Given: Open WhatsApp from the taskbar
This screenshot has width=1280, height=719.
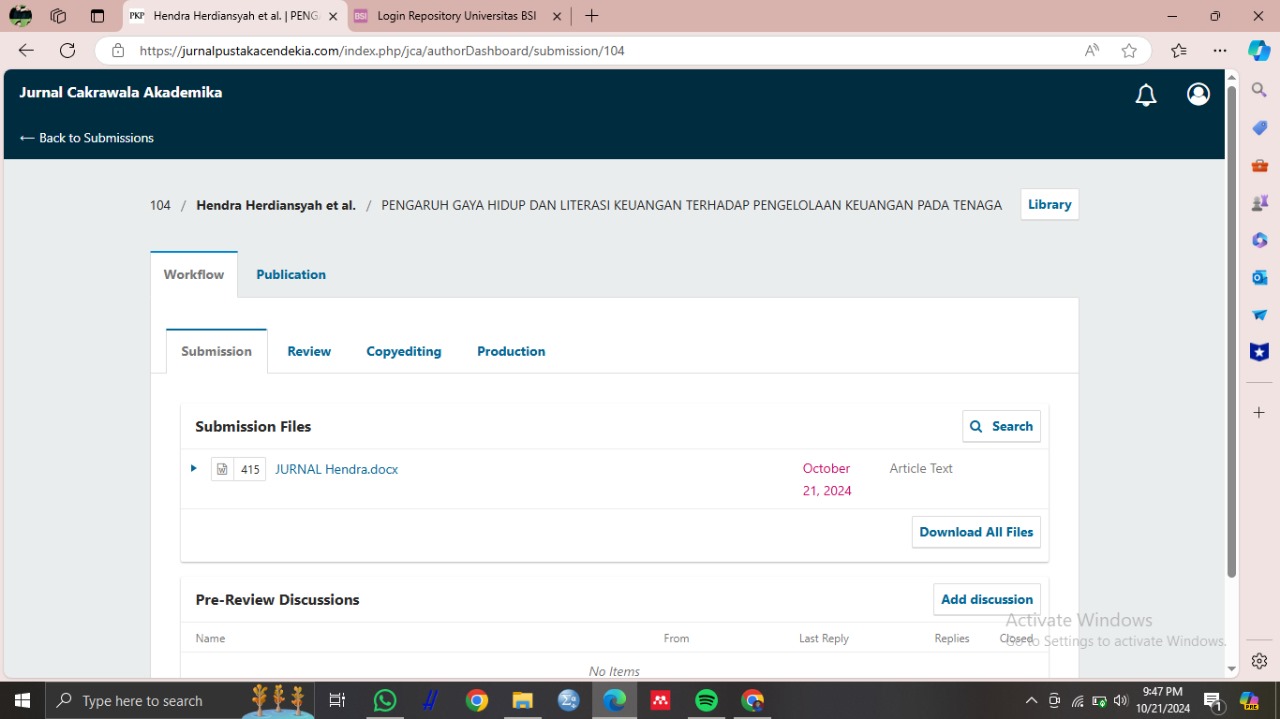Looking at the screenshot, I should (x=385, y=700).
